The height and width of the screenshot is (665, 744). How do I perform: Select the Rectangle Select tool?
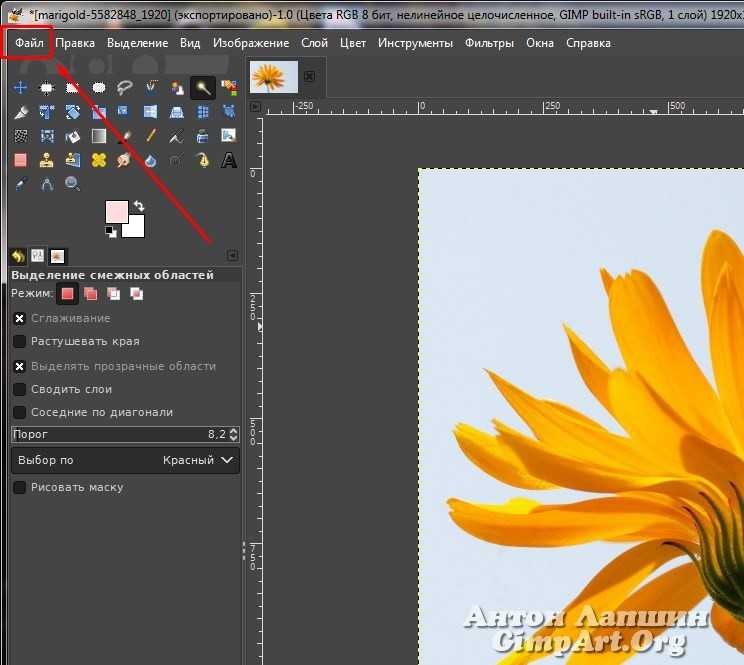click(x=72, y=87)
